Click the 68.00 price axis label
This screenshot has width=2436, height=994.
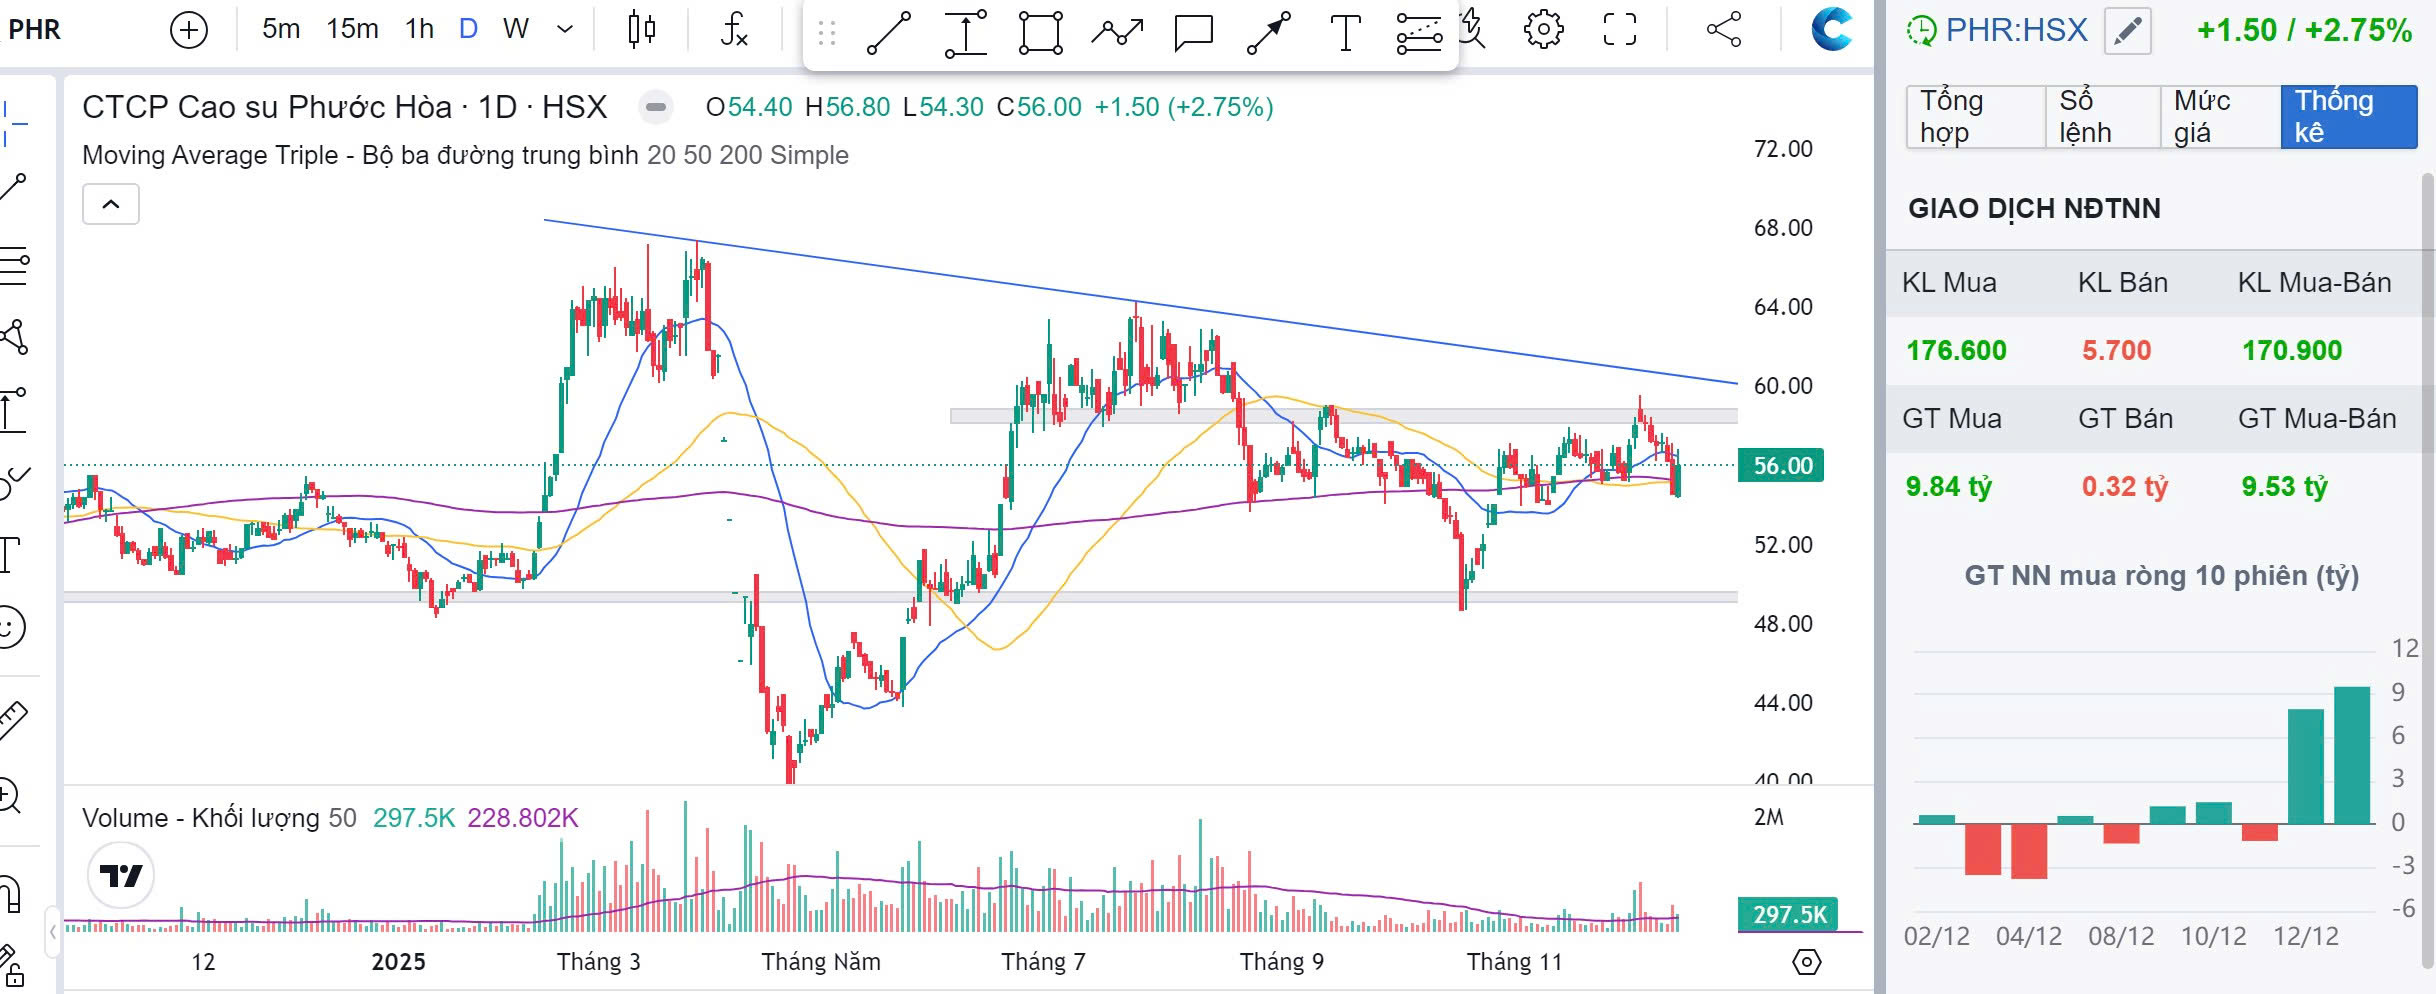click(x=1783, y=228)
